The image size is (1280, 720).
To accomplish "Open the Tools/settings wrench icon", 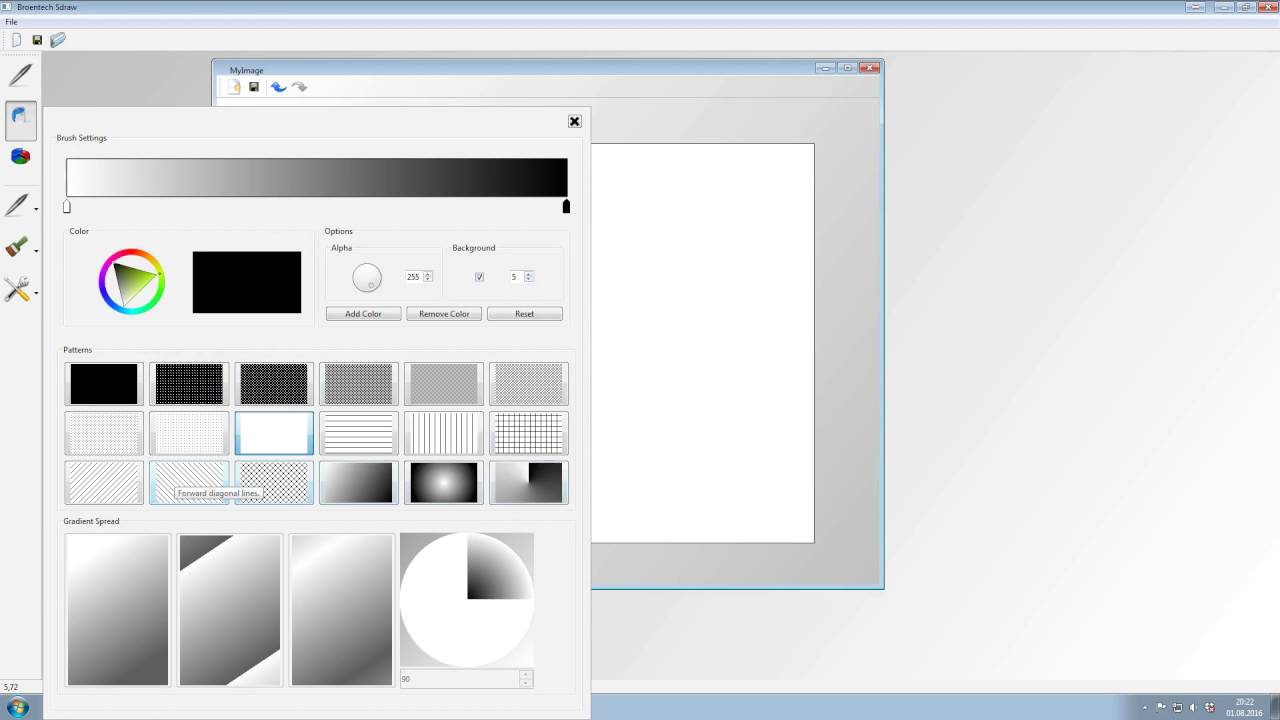I will pyautogui.click(x=19, y=290).
